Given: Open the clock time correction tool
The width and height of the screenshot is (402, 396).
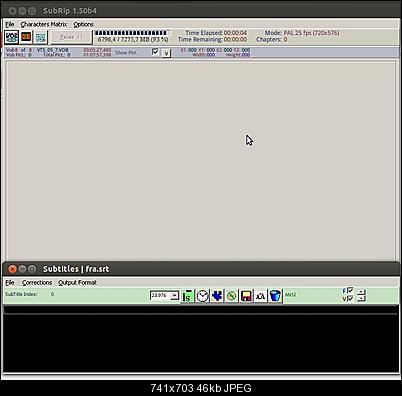Looking at the screenshot, I should click(202, 296).
